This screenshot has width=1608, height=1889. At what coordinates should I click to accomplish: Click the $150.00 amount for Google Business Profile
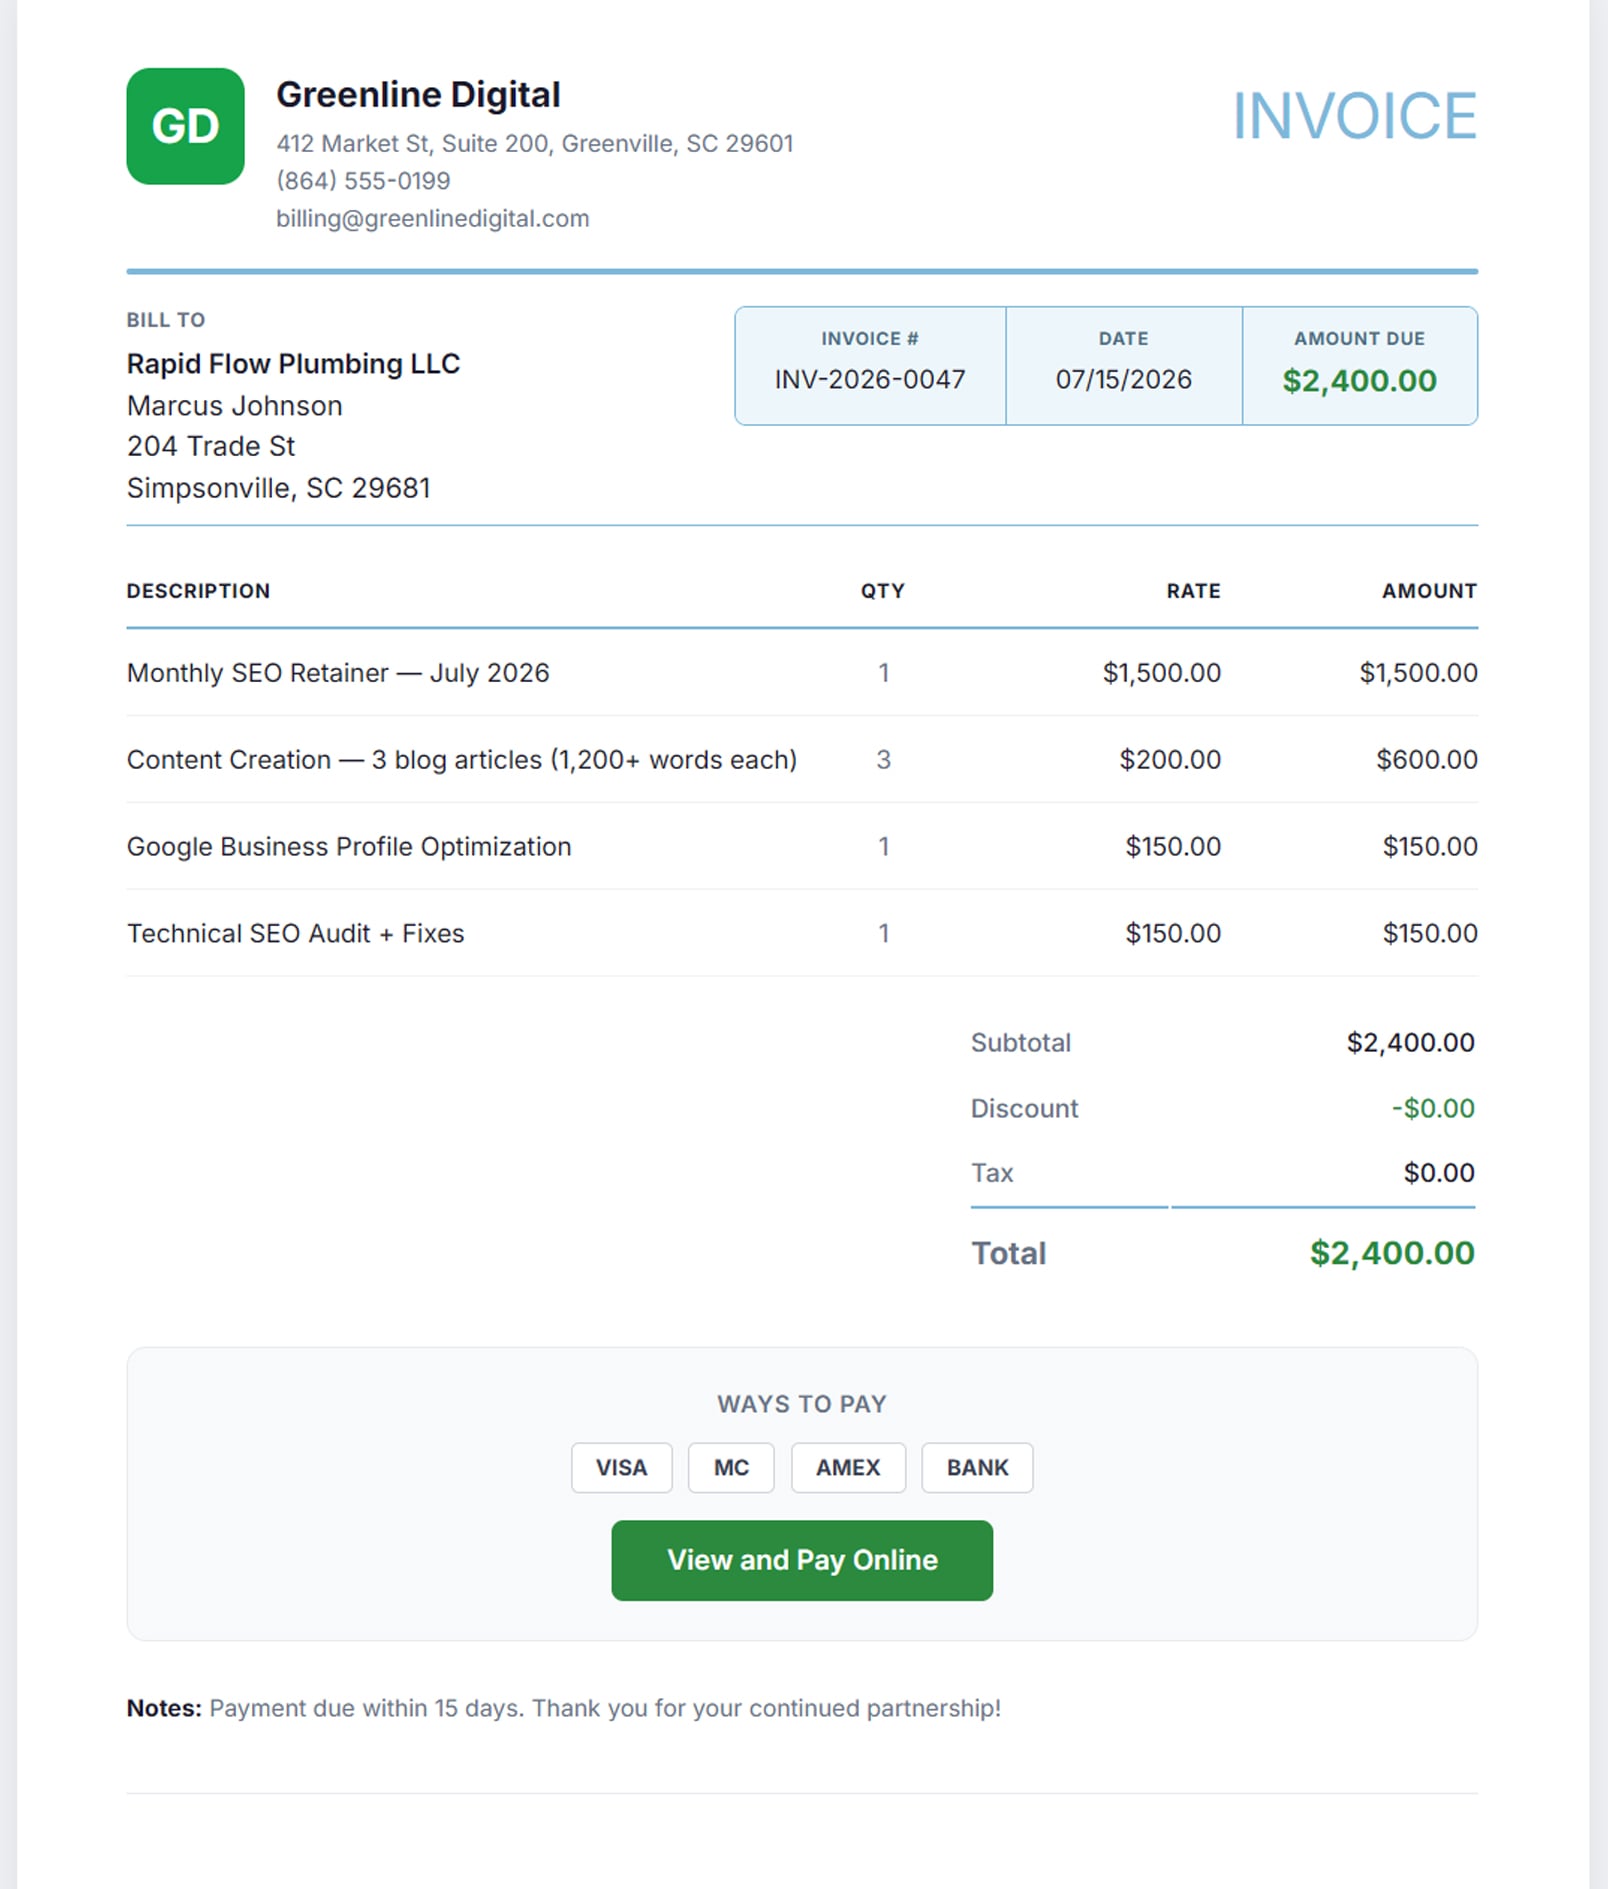click(1430, 847)
